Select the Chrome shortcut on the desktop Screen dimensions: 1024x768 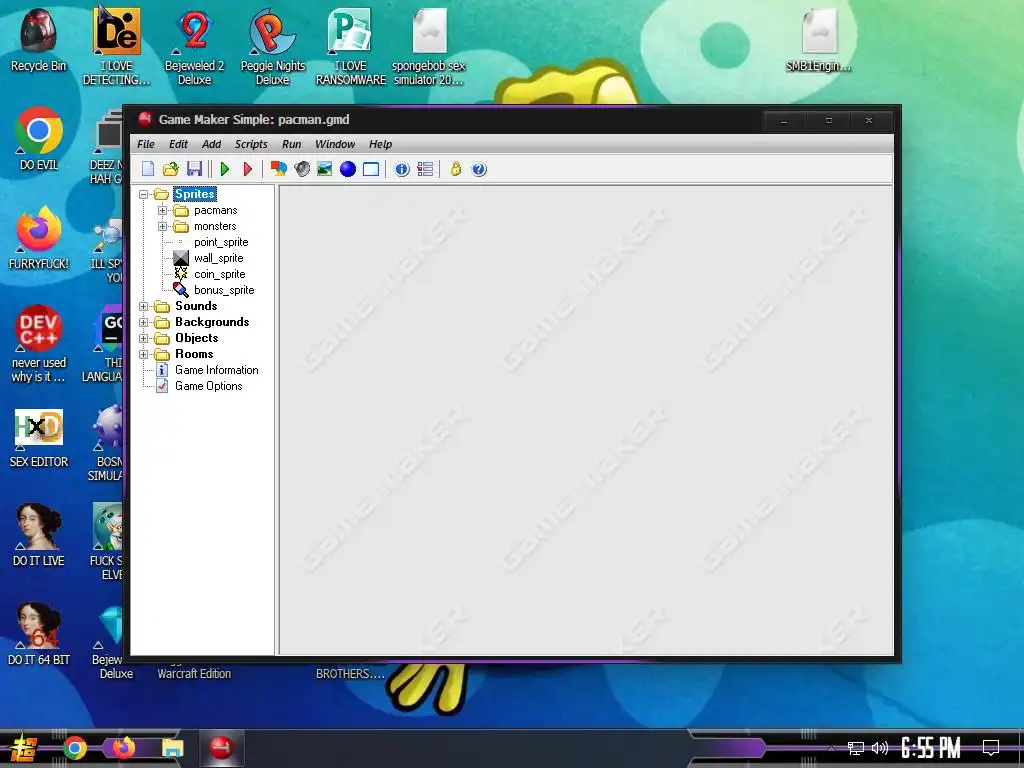click(39, 139)
